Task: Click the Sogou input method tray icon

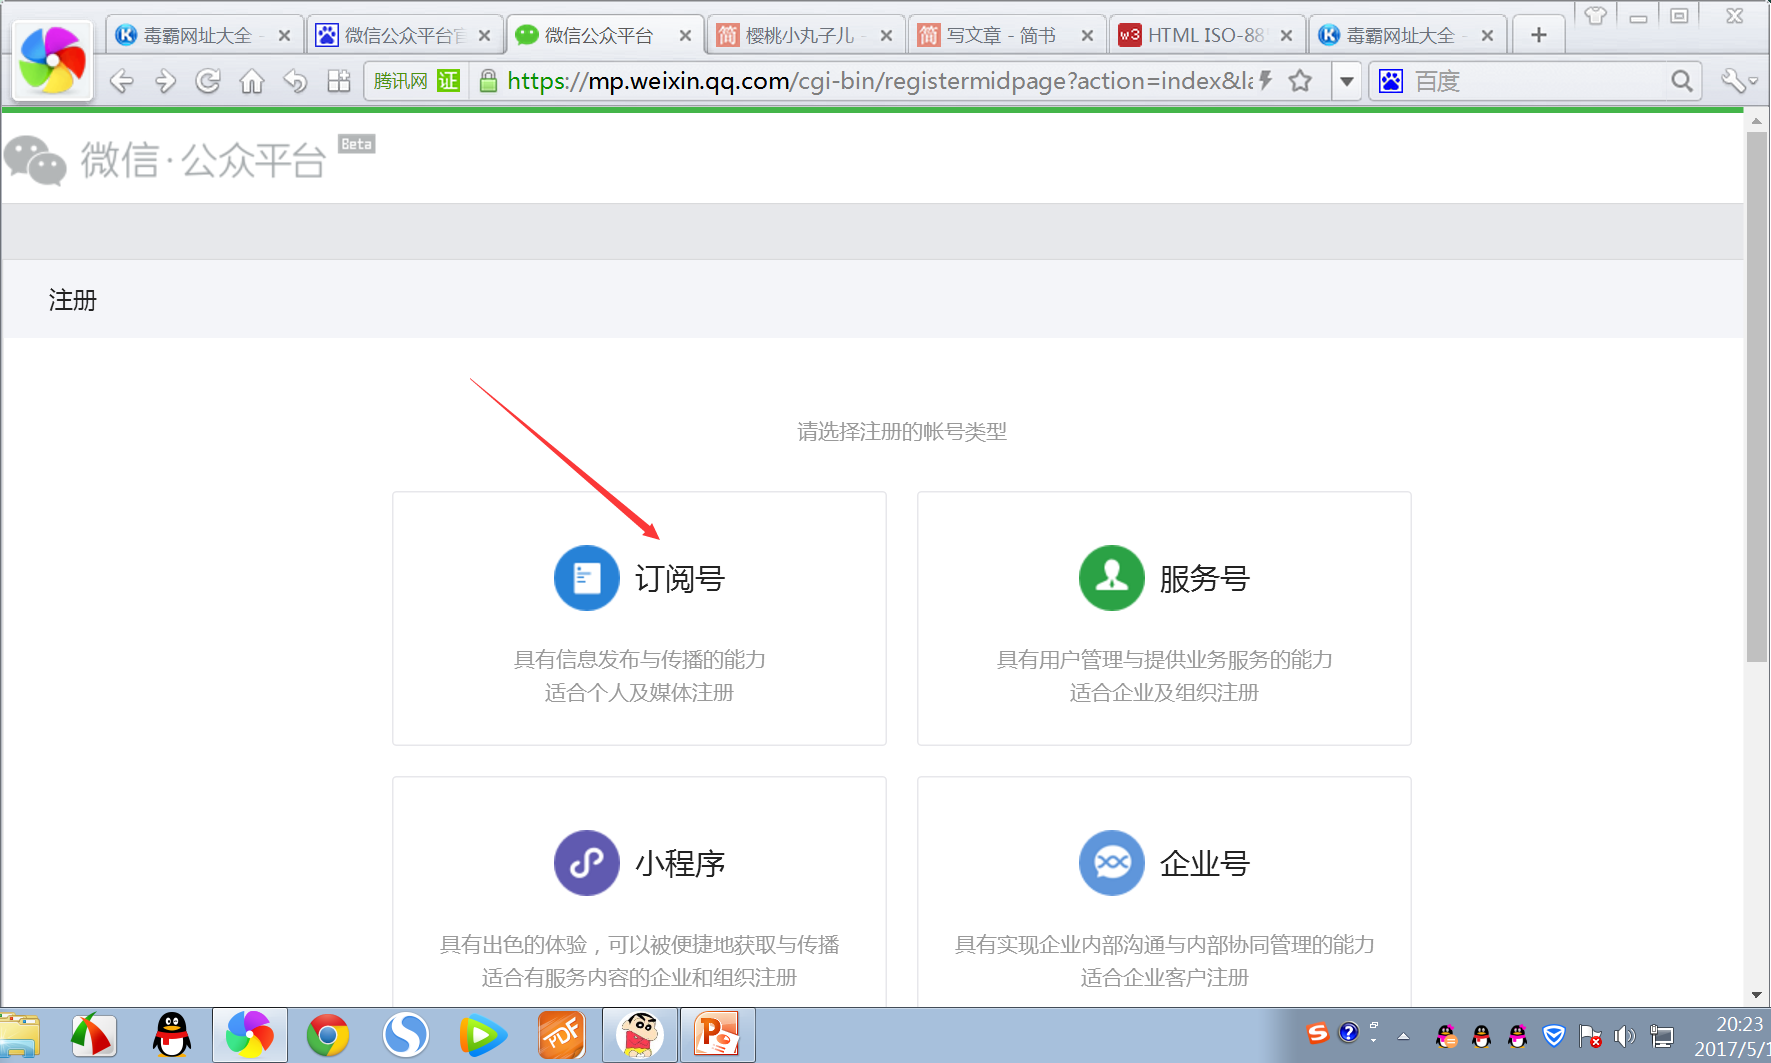Action: (x=1318, y=1033)
